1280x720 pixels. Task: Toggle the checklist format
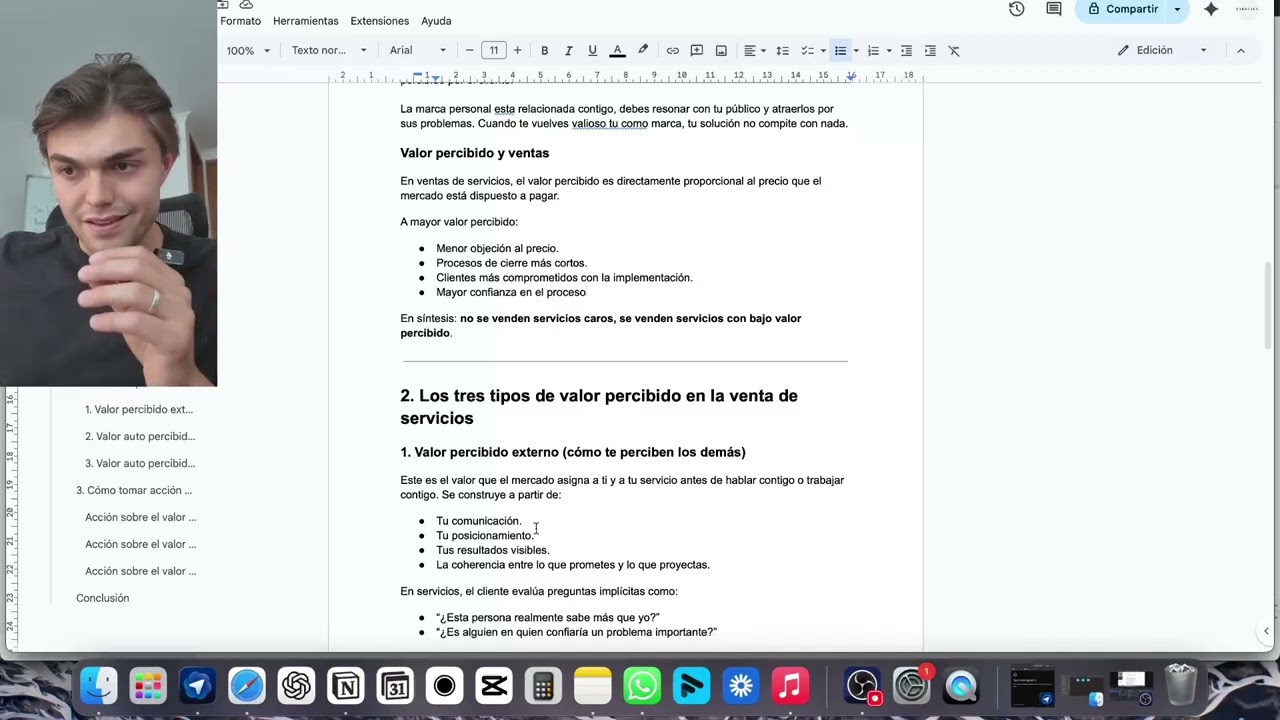click(x=808, y=51)
